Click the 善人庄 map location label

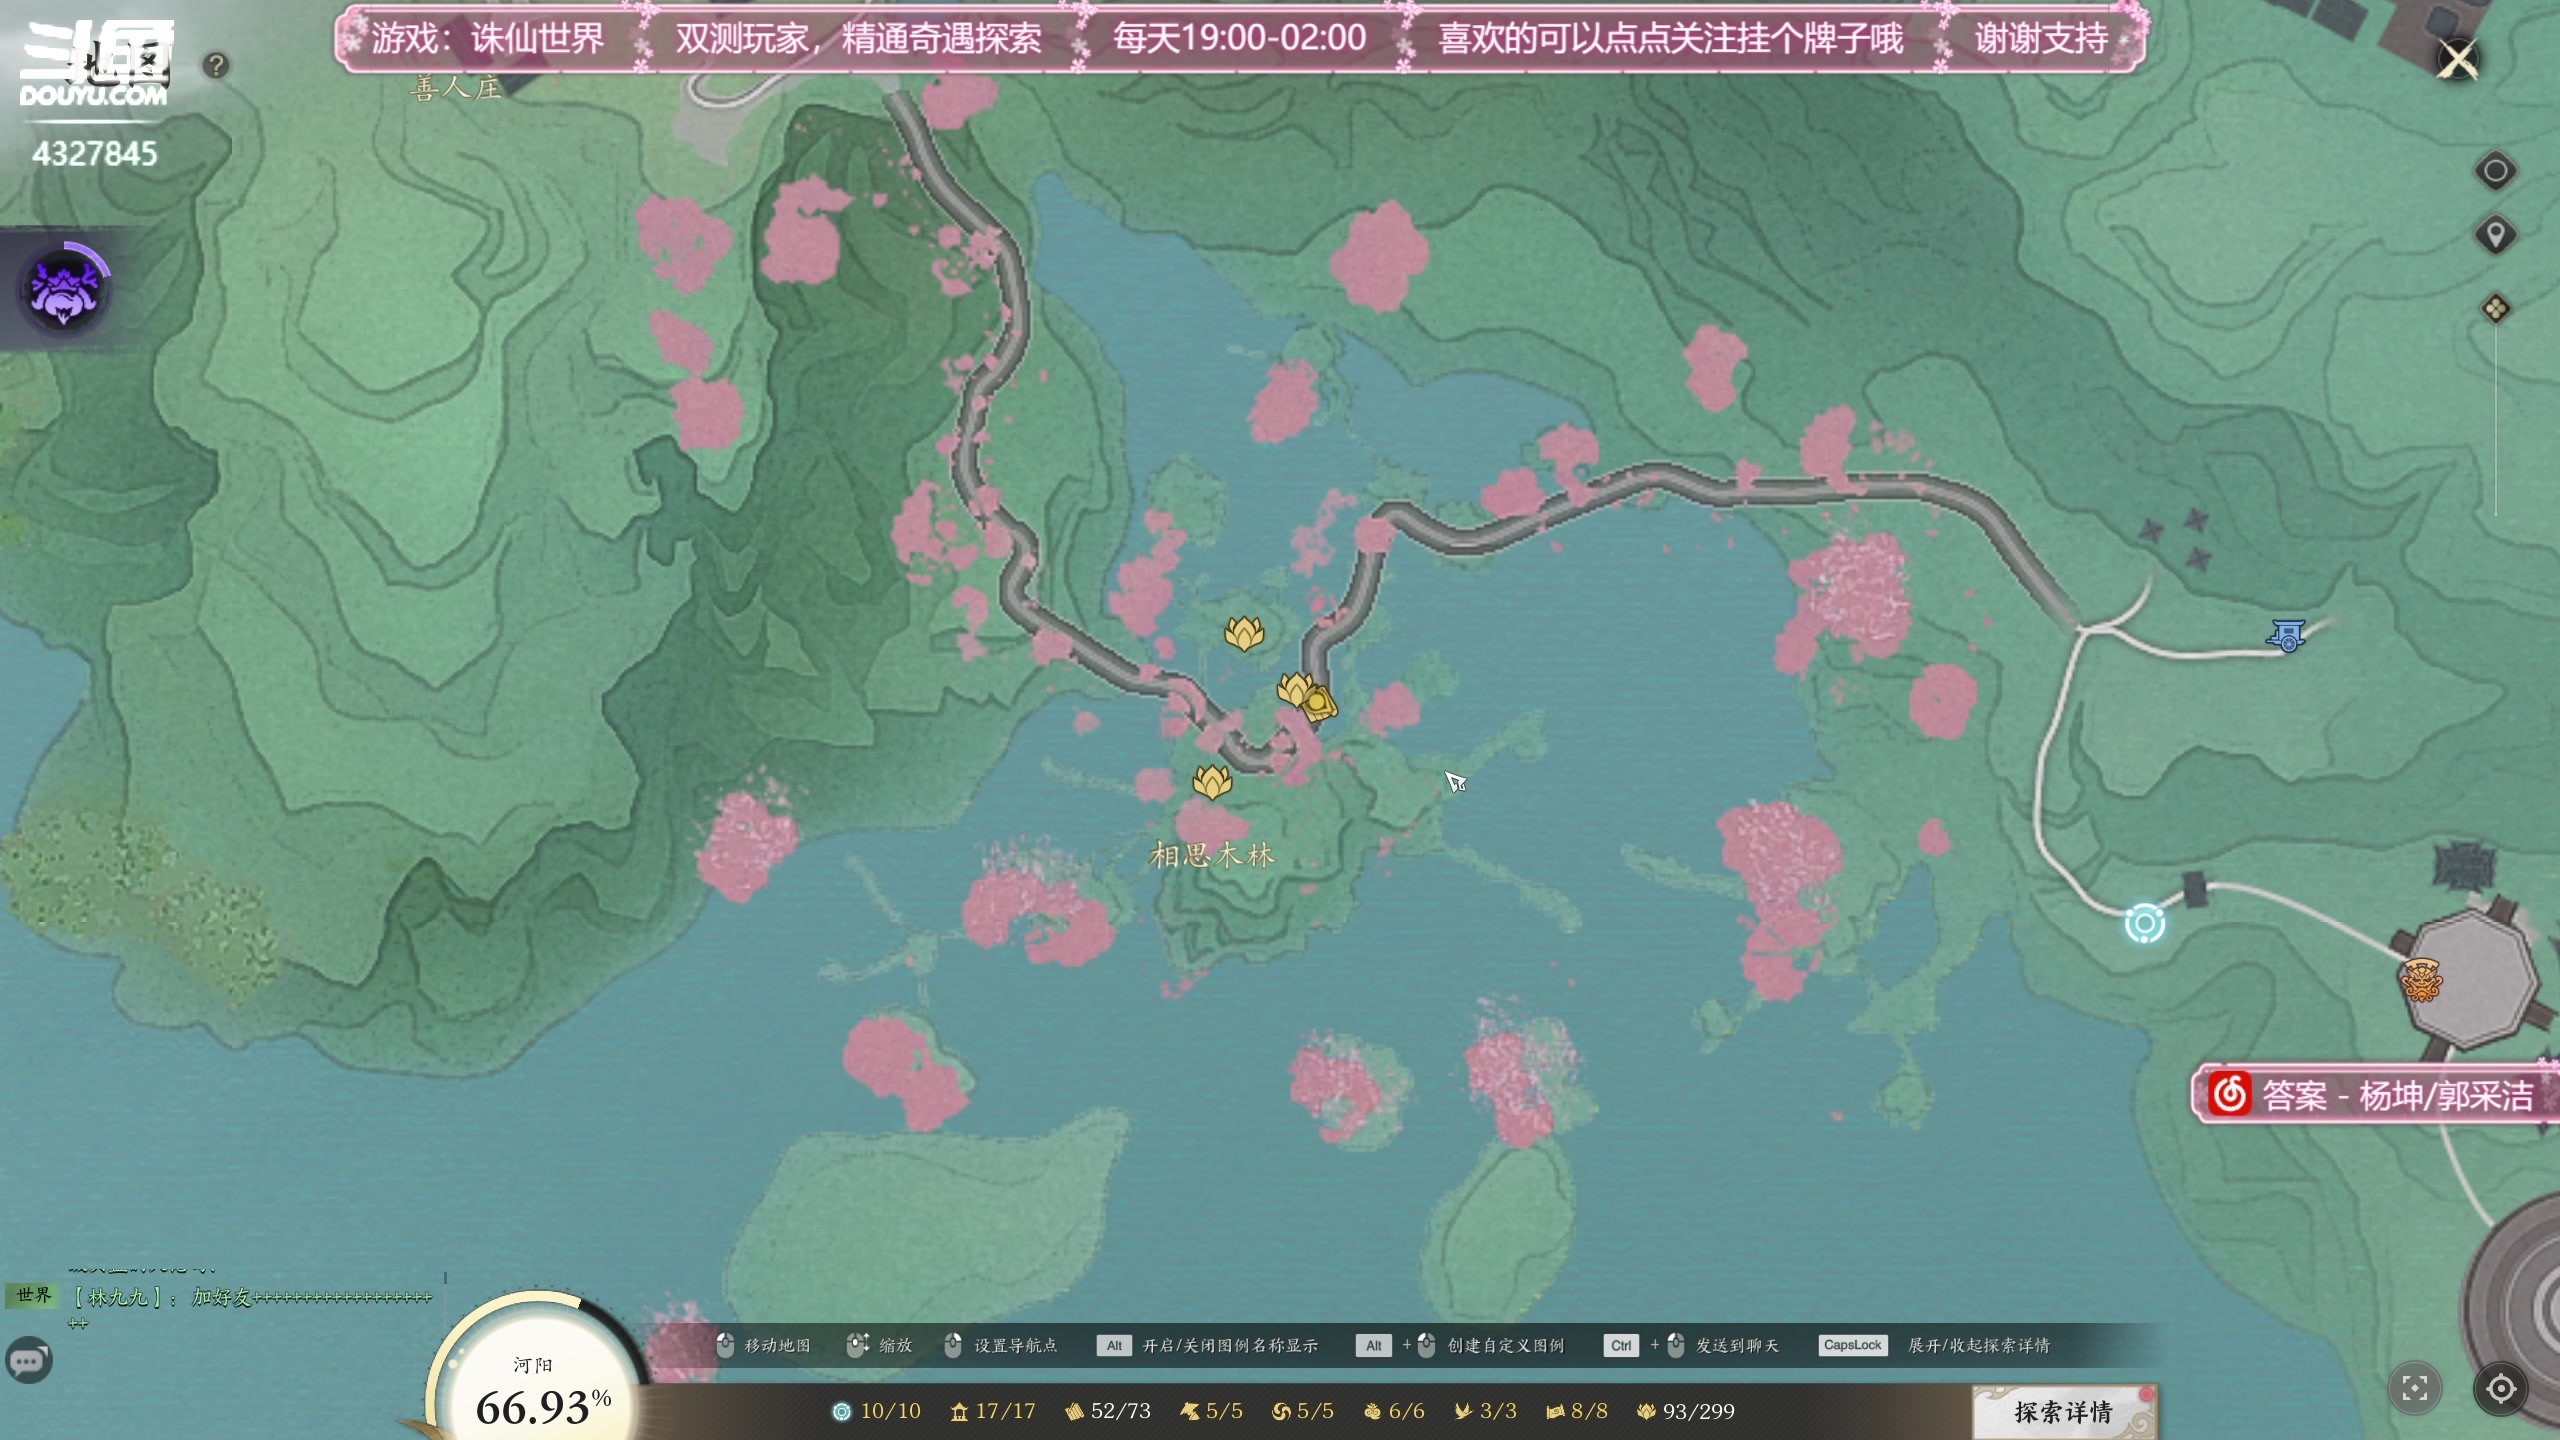pyautogui.click(x=455, y=88)
